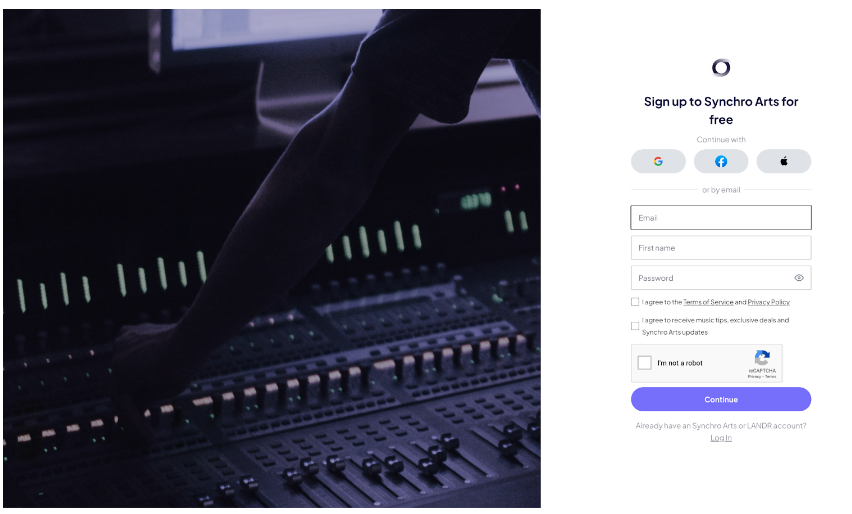Image resolution: width=852 pixels, height=514 pixels.
Task: Click the Sign up to Synchro Arts heading
Action: 721,110
